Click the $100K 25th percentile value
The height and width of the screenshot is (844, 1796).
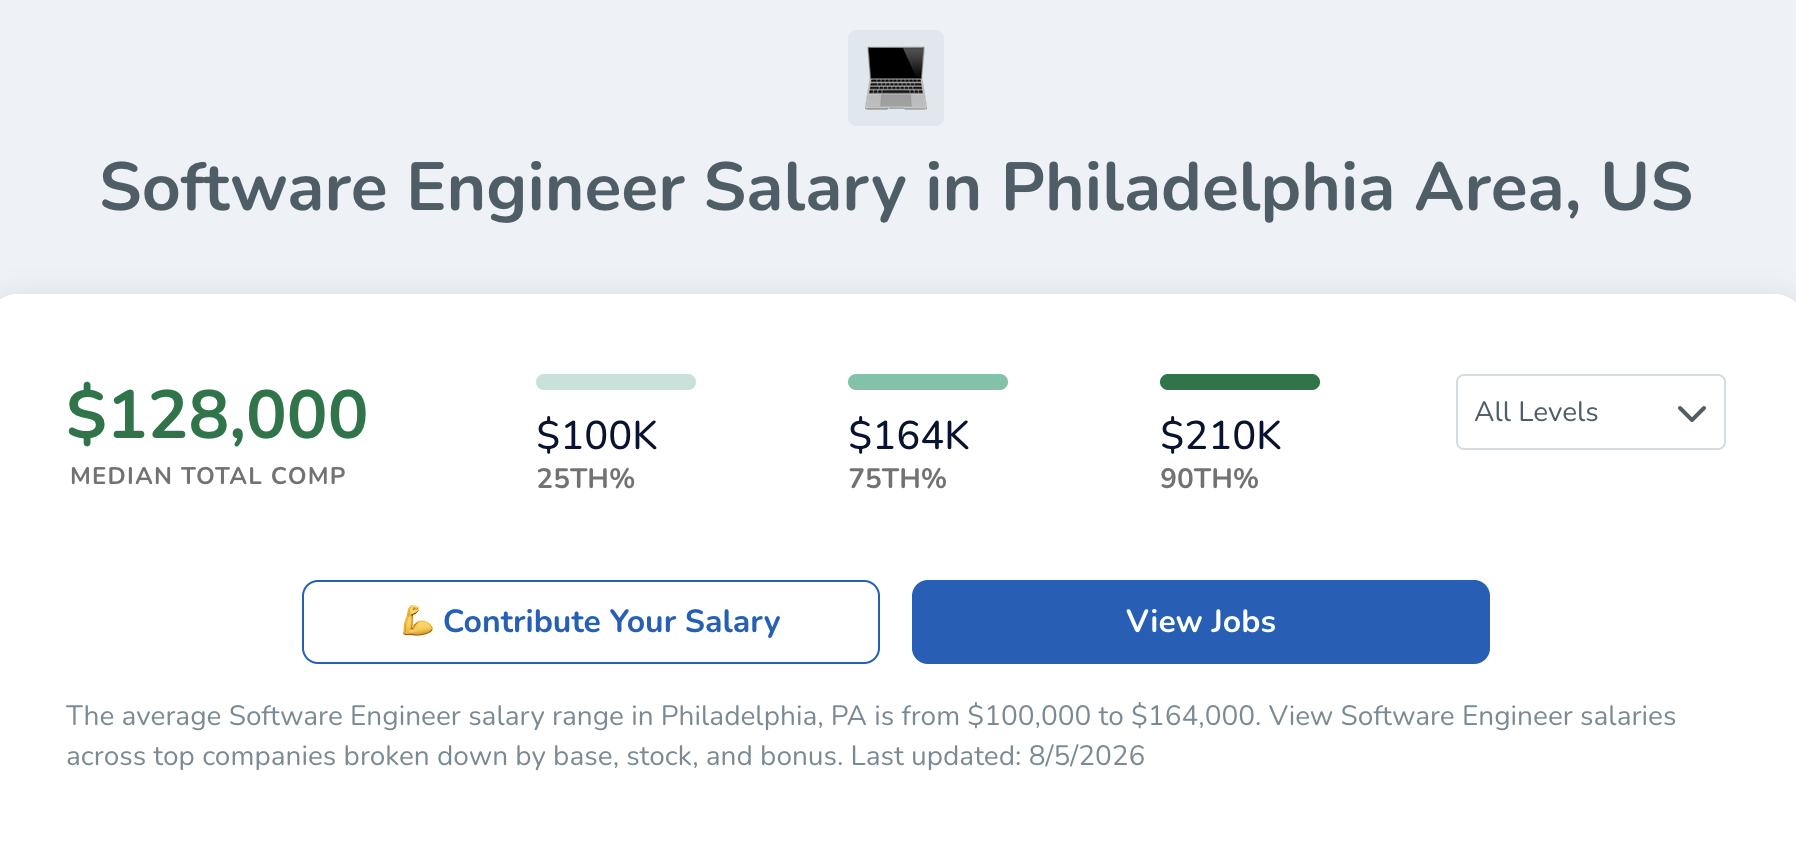[597, 436]
